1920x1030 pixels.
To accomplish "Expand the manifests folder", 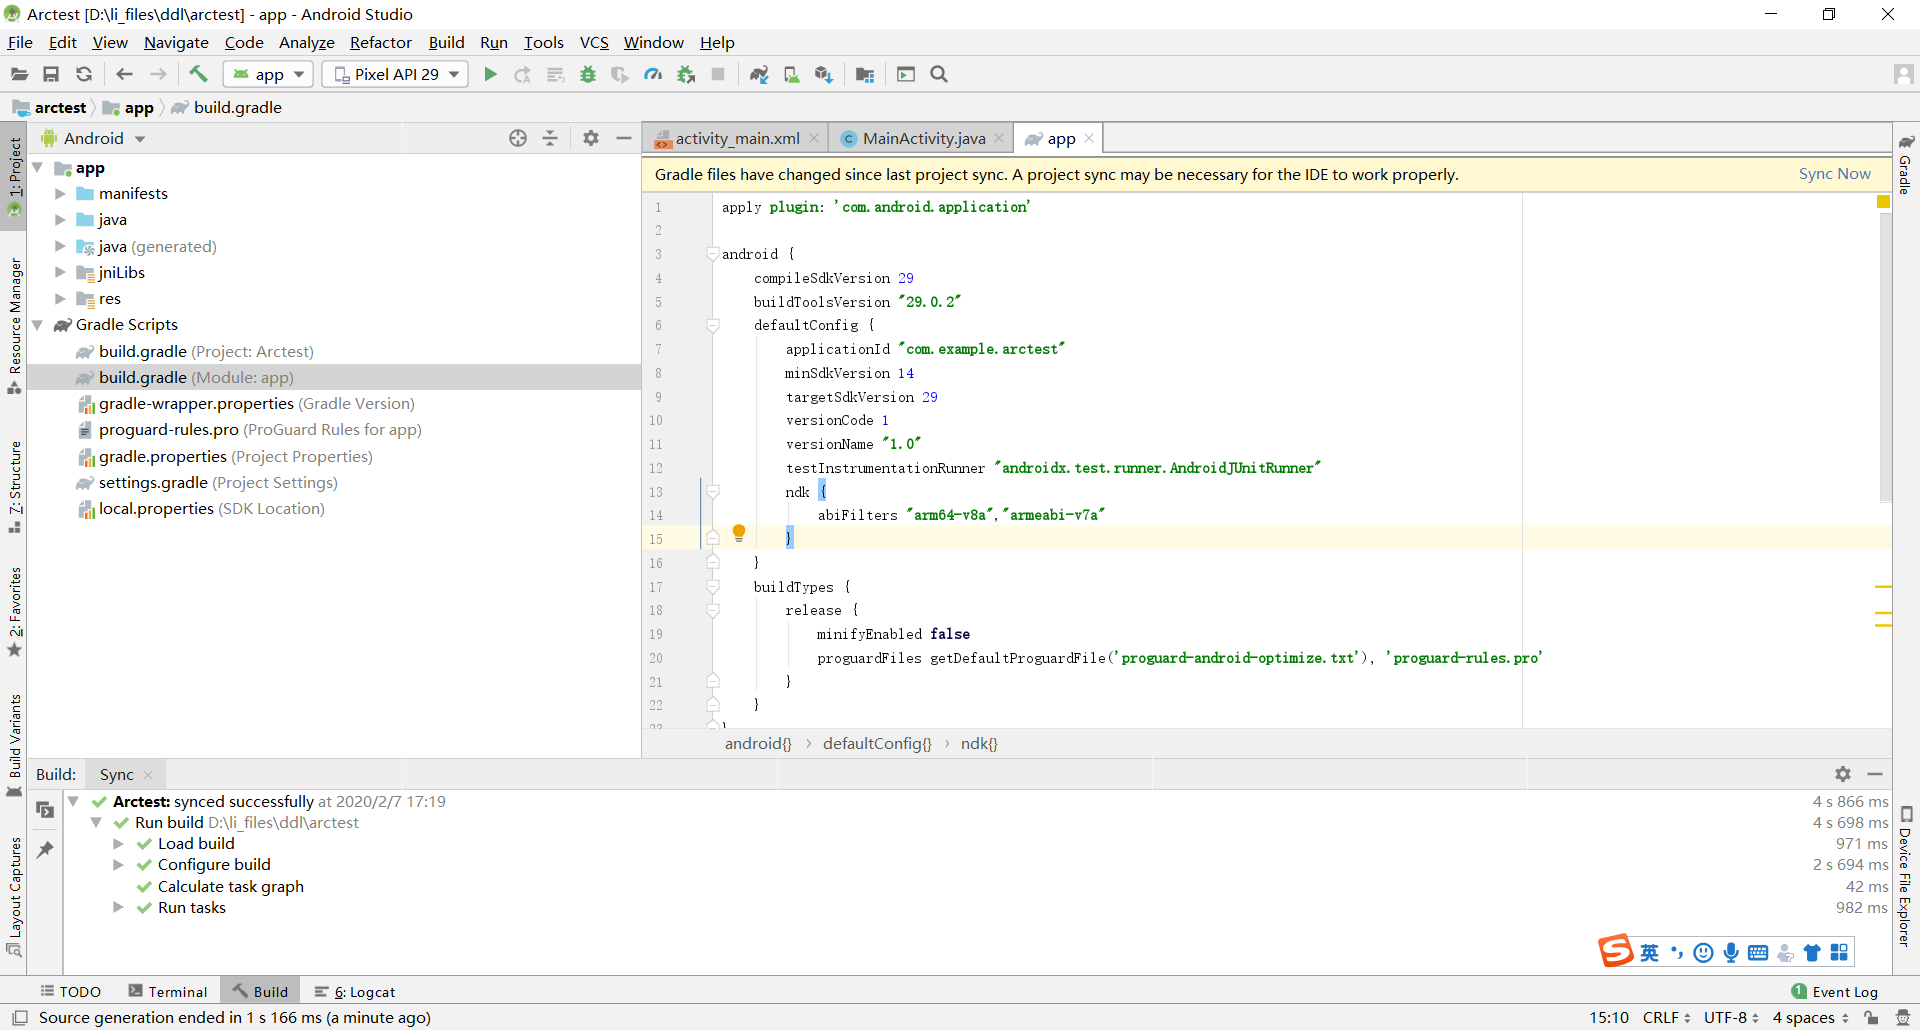I will click(x=62, y=193).
